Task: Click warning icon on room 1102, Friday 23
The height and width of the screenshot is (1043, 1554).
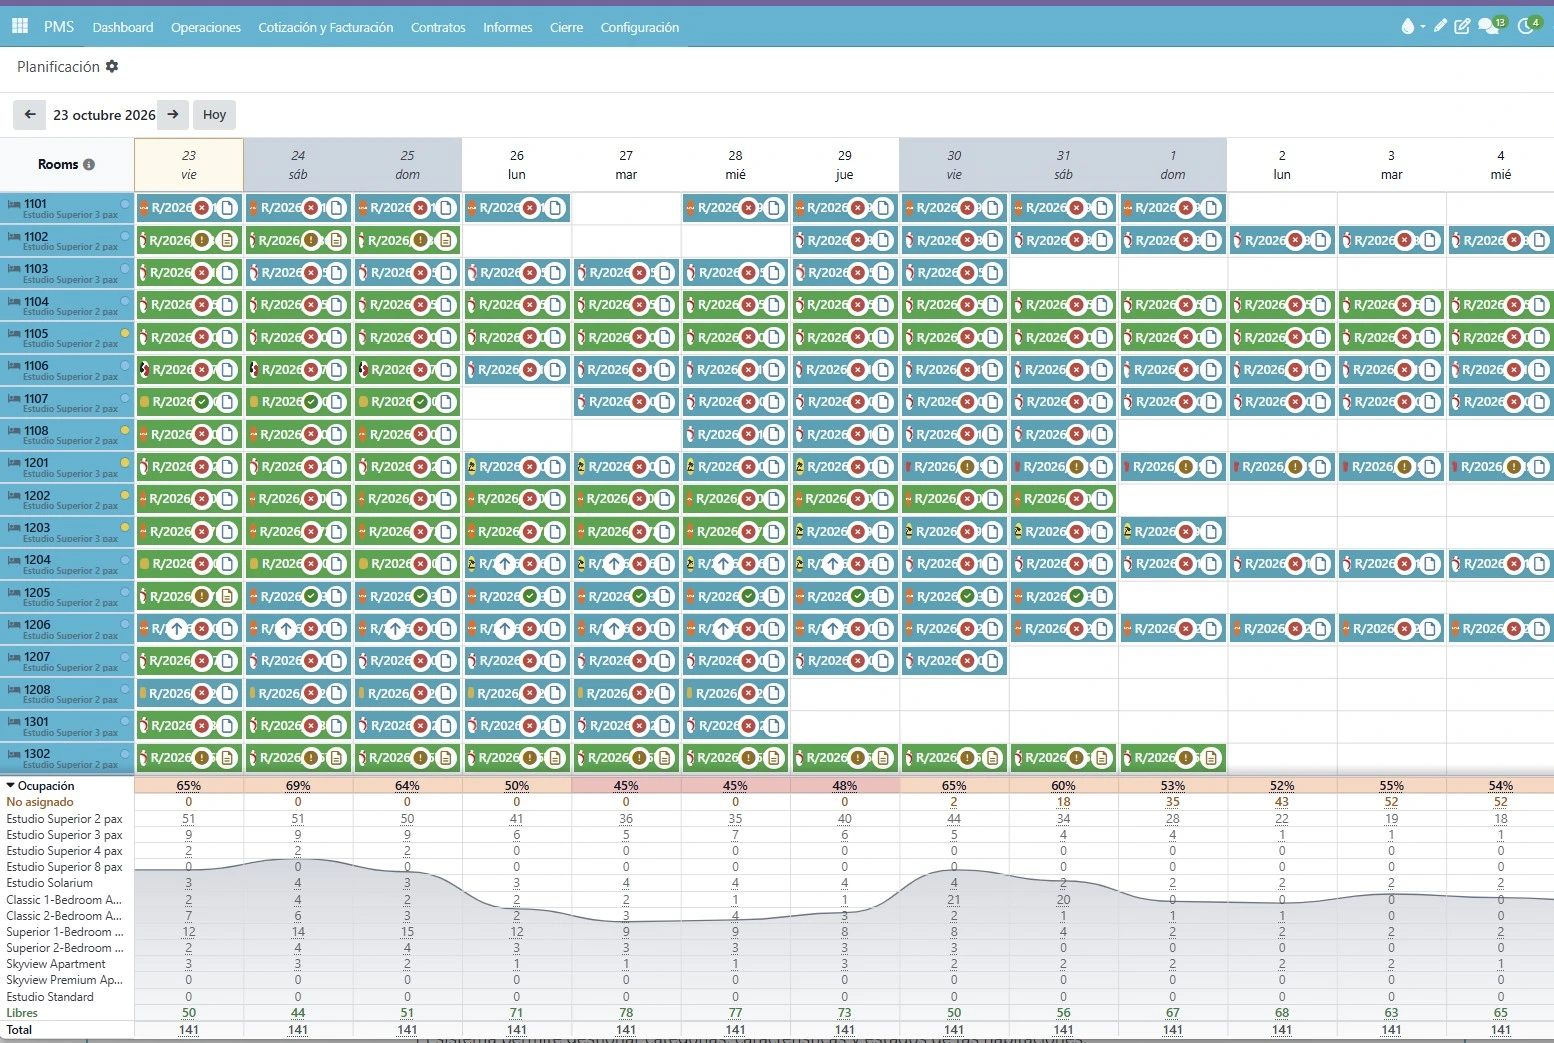Action: point(202,240)
